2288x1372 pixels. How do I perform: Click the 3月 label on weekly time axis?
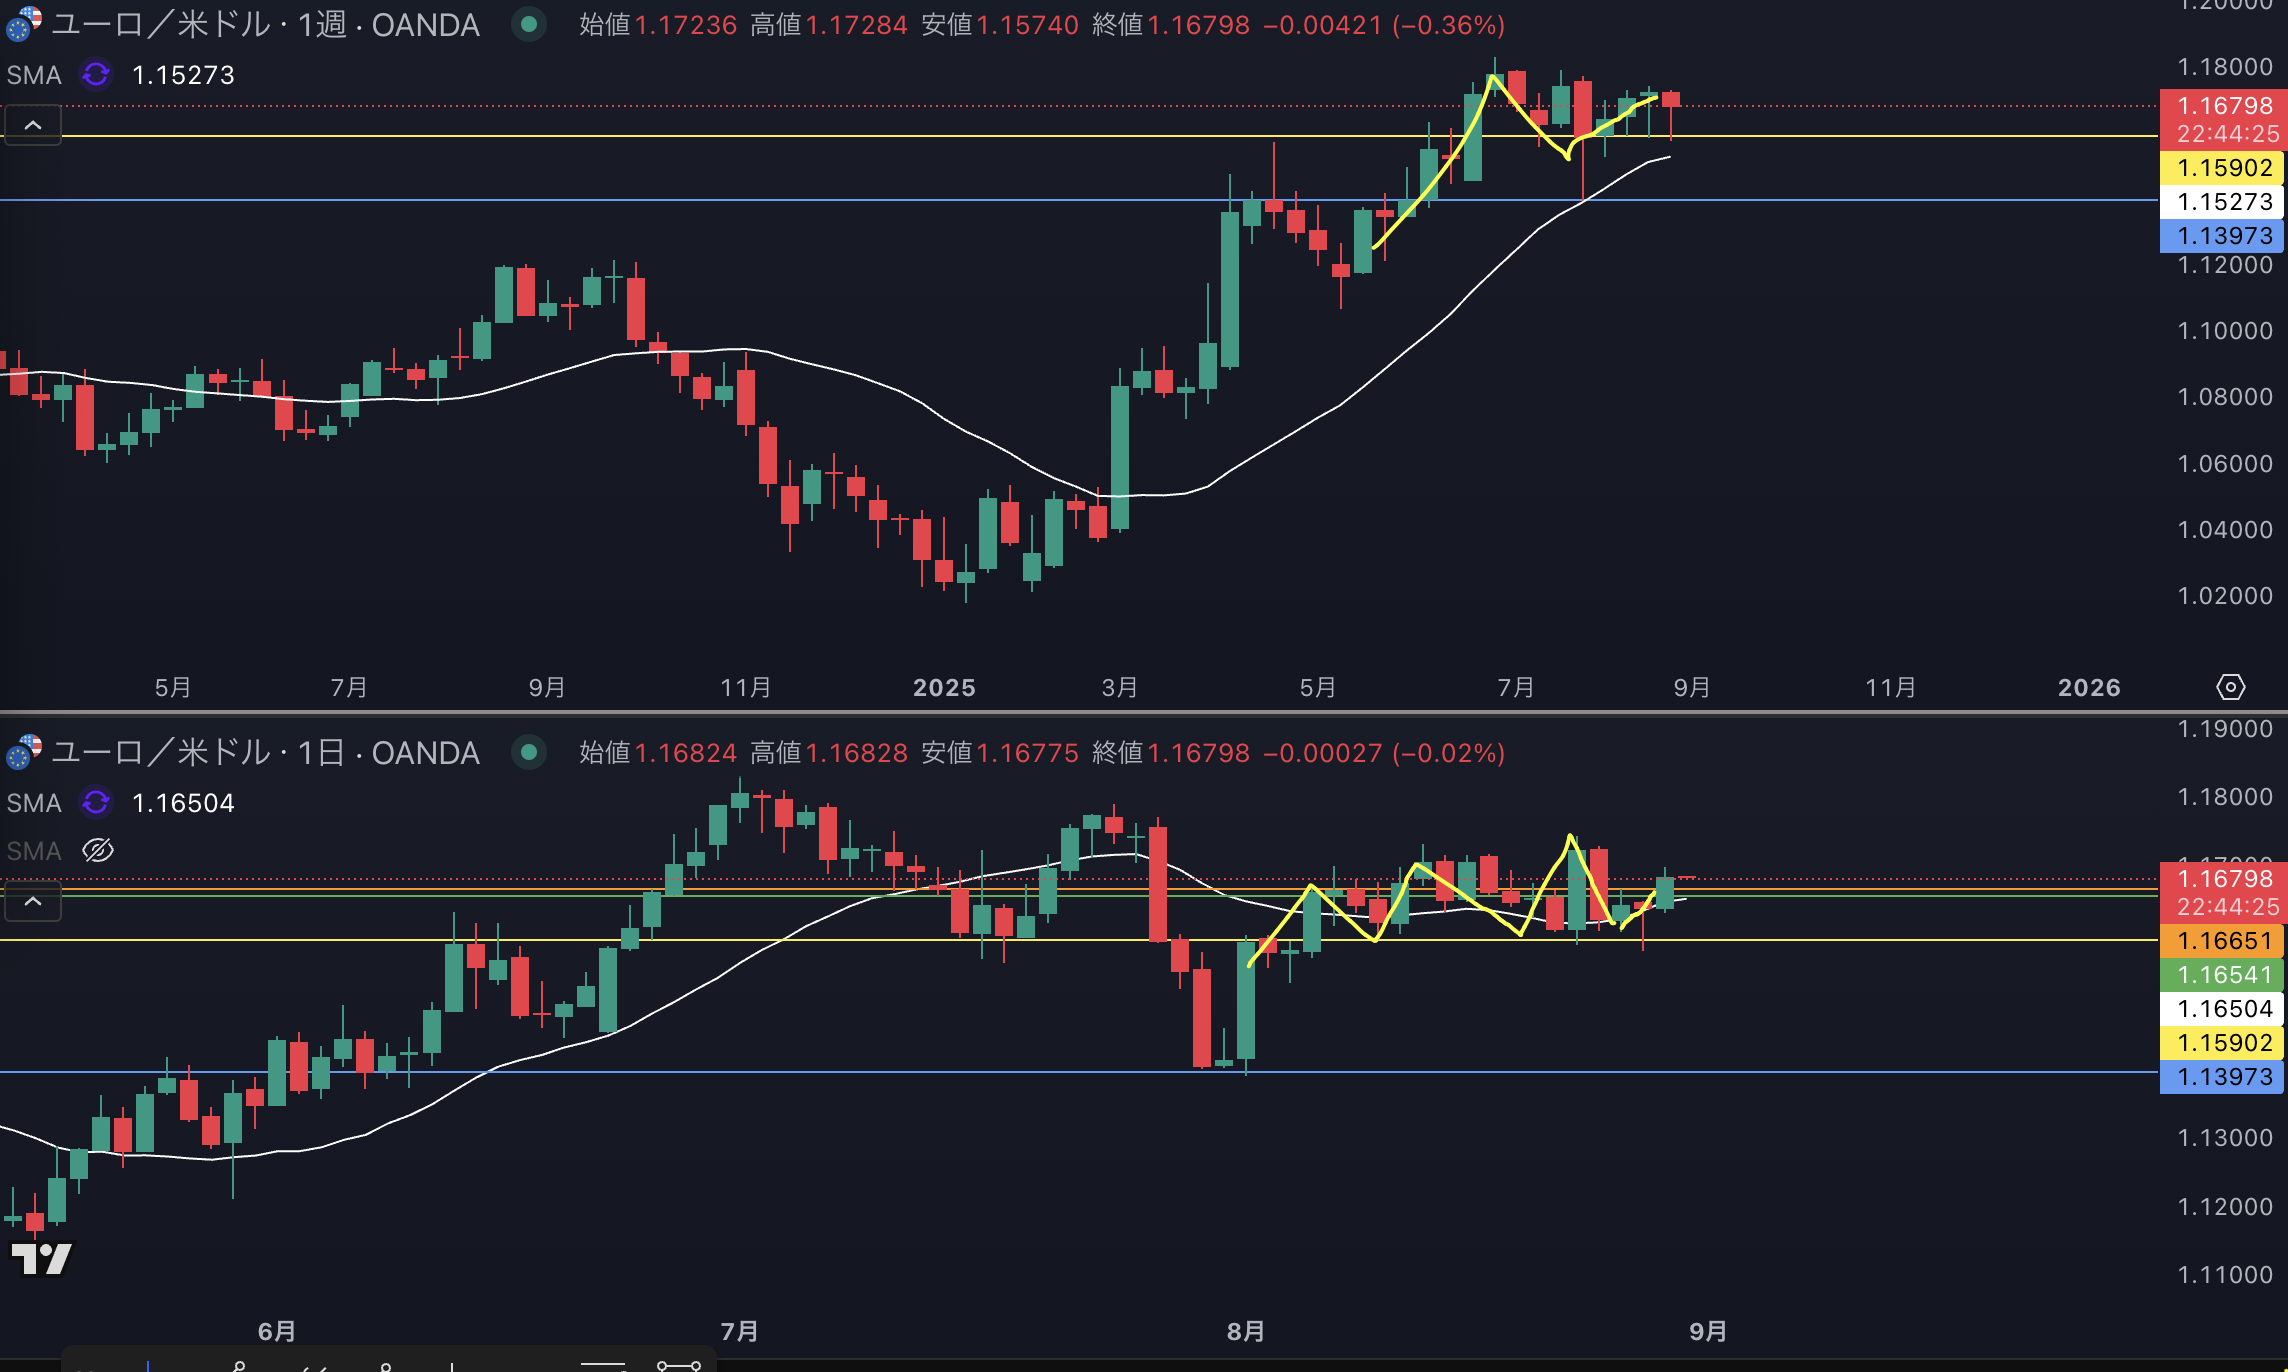point(1120,687)
